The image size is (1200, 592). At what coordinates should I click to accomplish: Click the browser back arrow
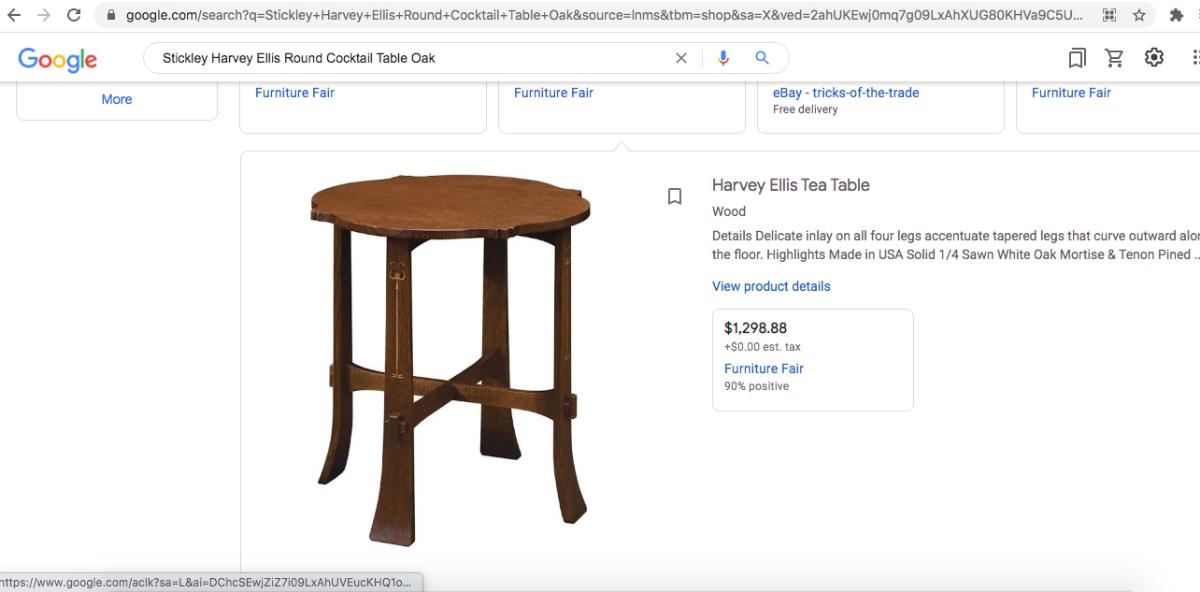coord(14,15)
